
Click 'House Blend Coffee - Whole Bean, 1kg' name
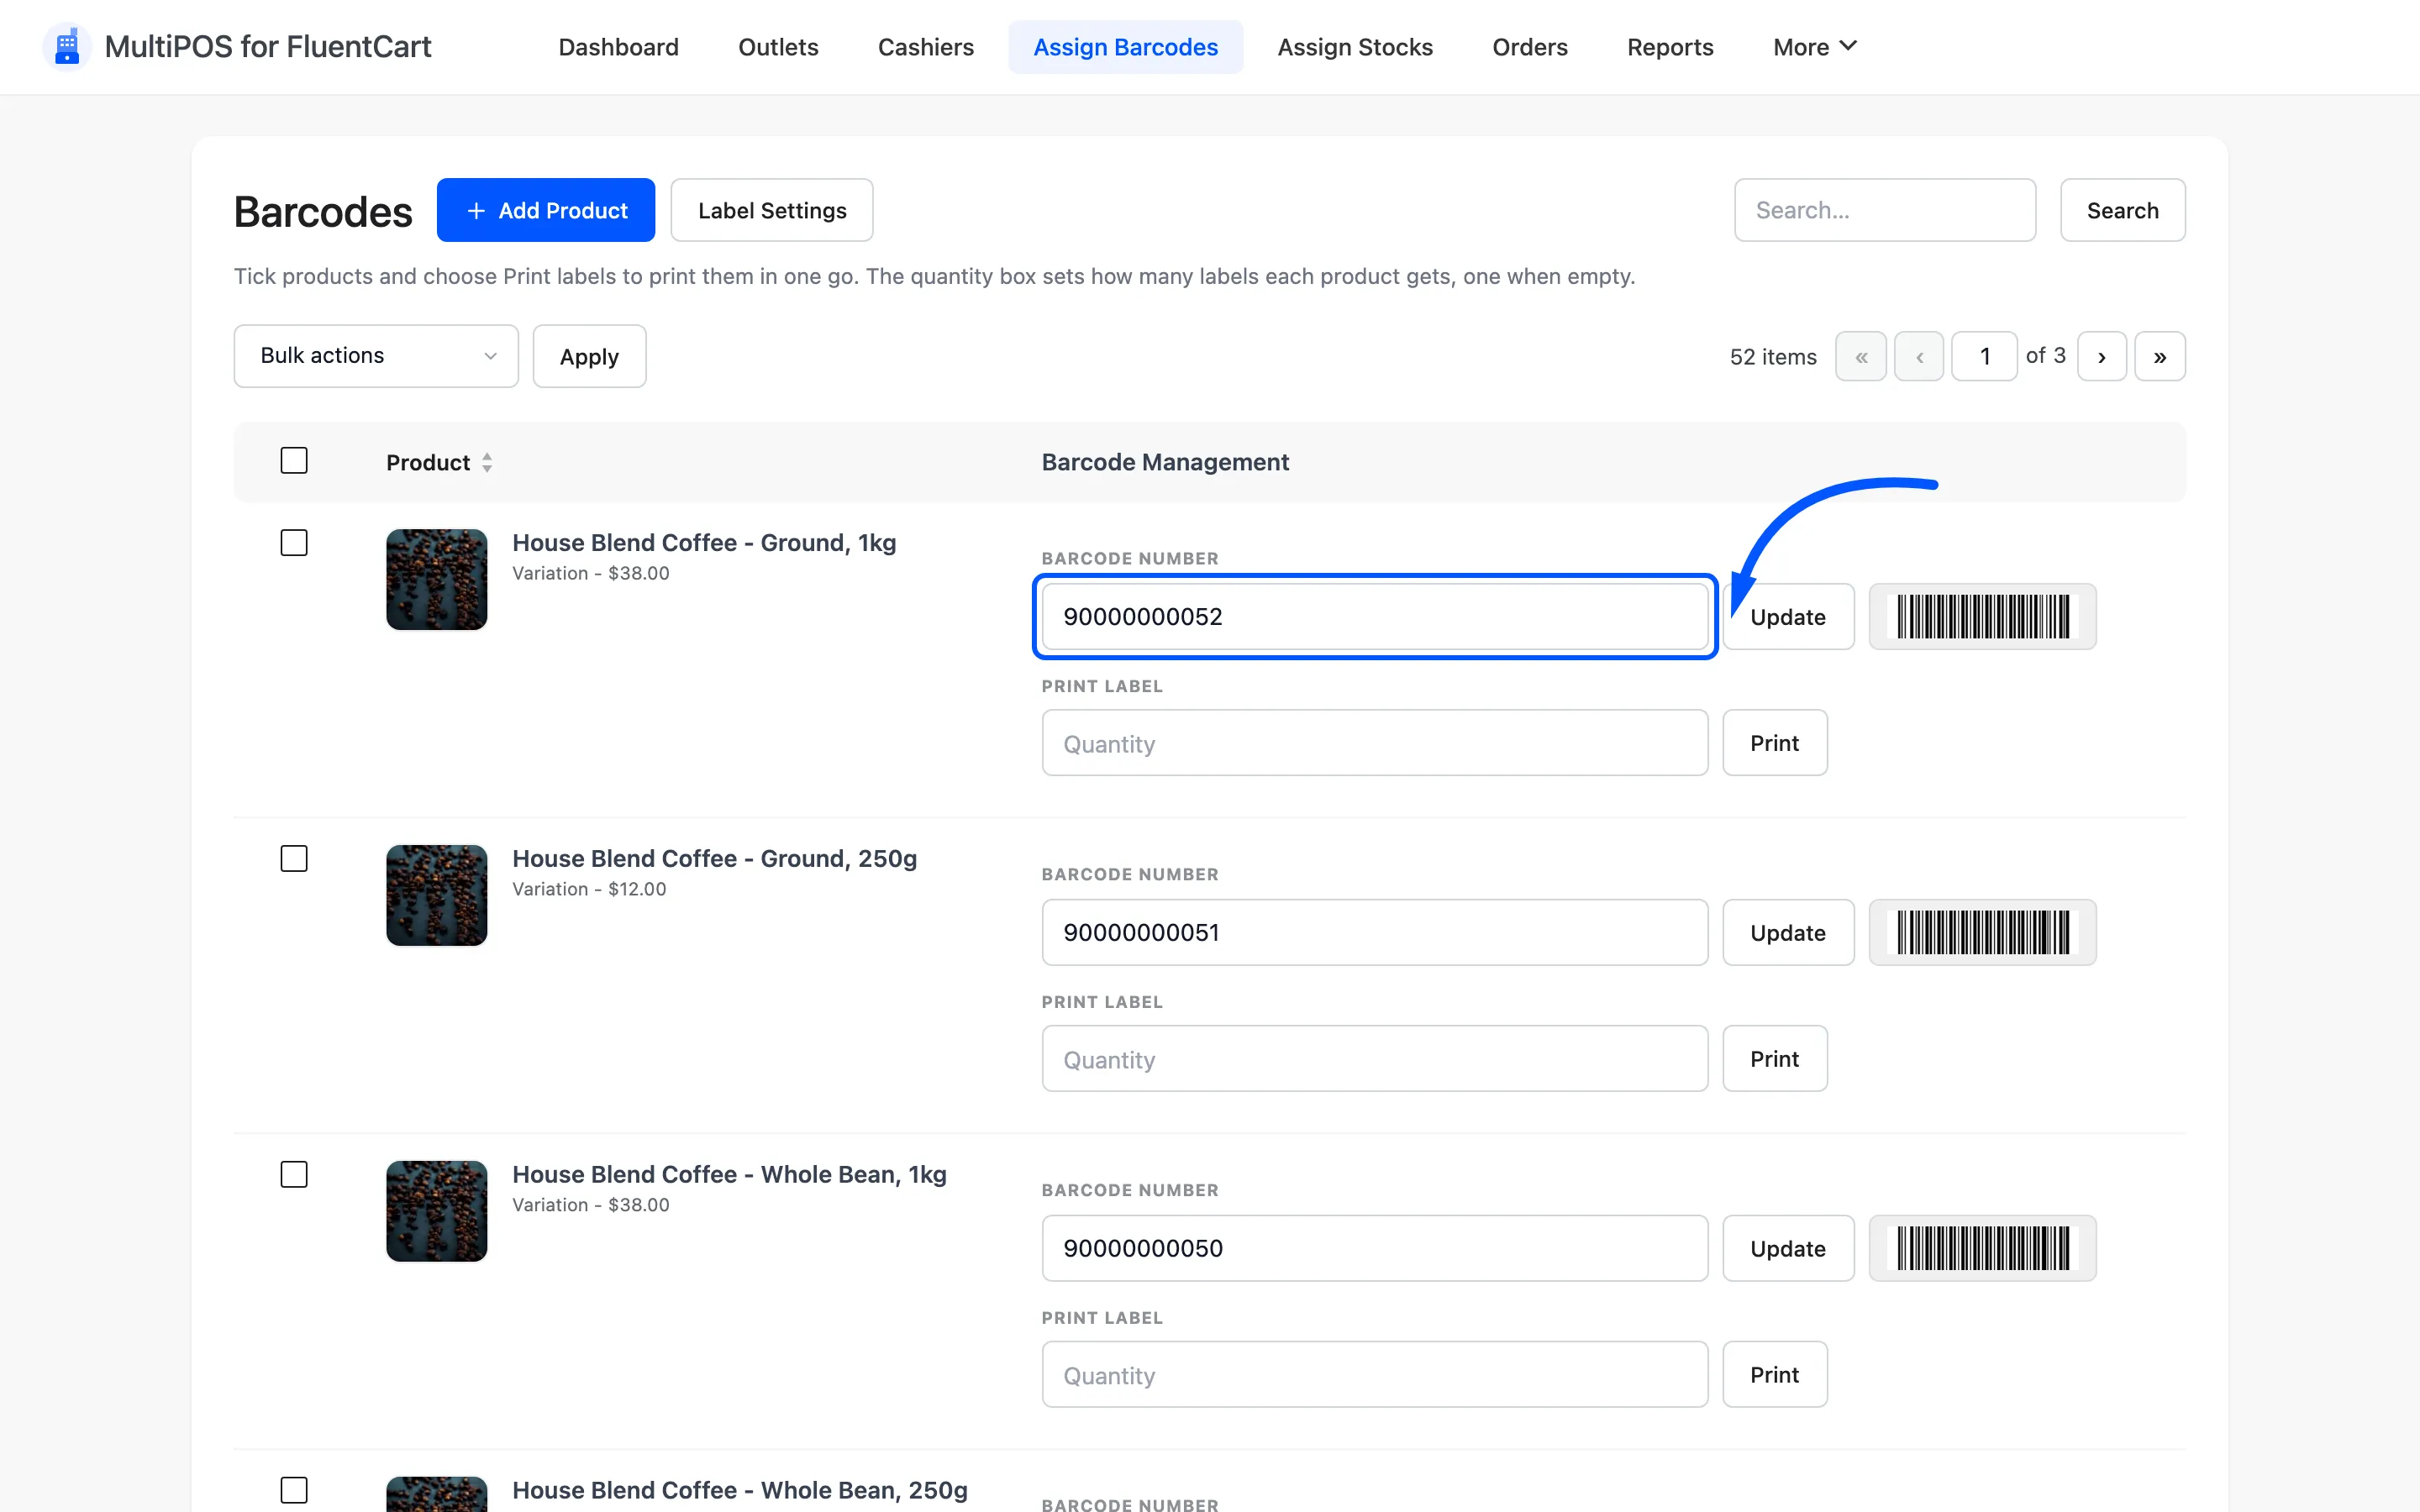pos(729,1175)
